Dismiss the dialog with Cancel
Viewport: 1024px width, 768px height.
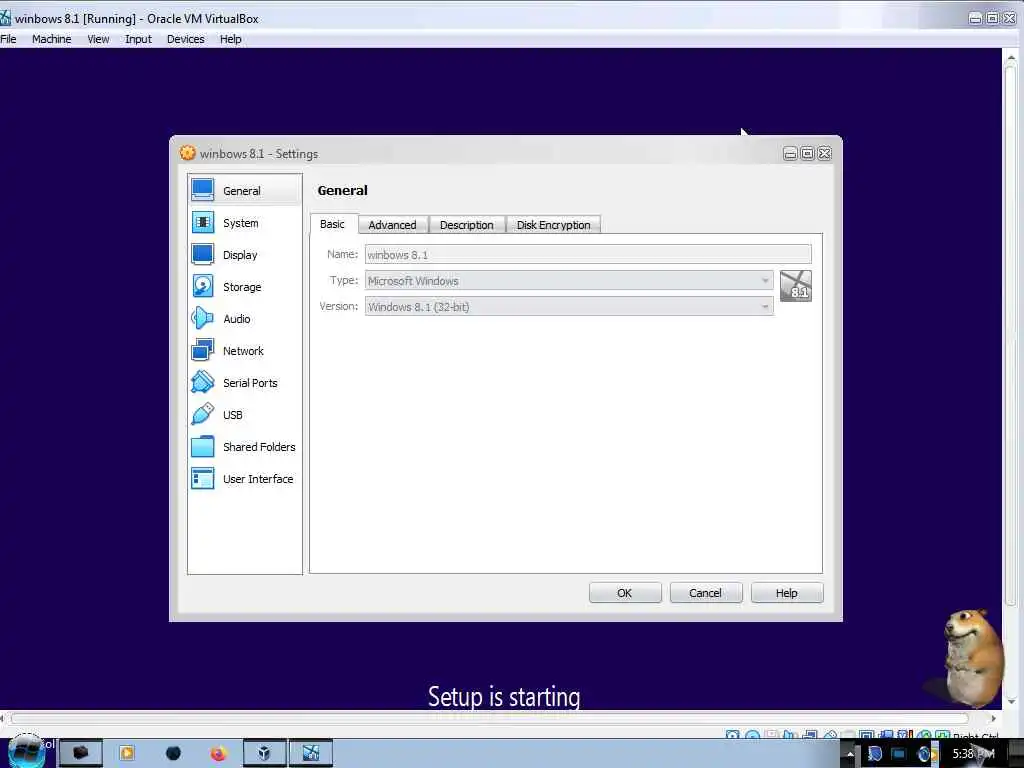coord(705,593)
